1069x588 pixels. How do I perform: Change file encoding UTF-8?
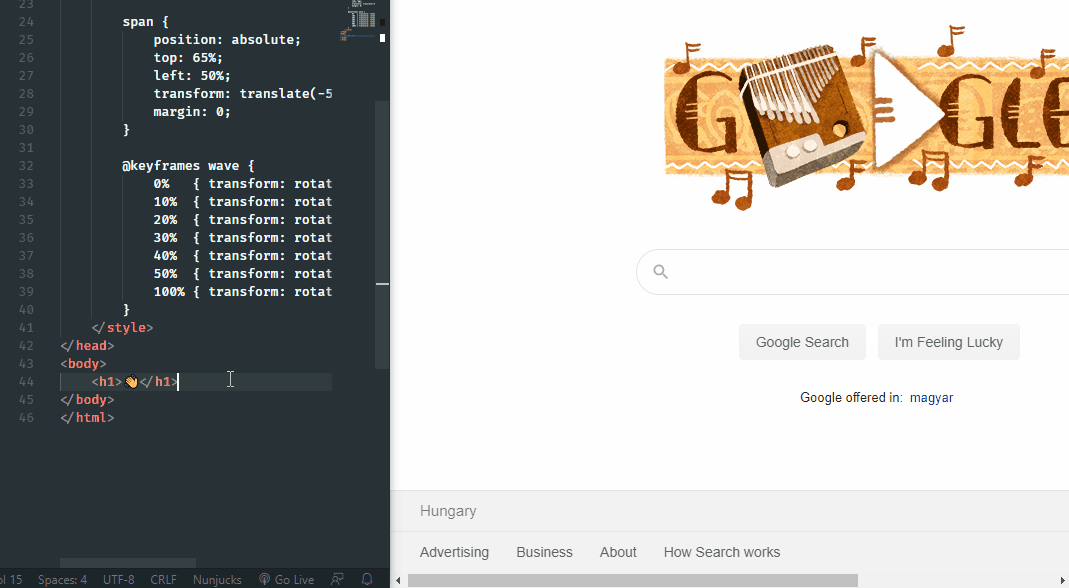coord(119,580)
